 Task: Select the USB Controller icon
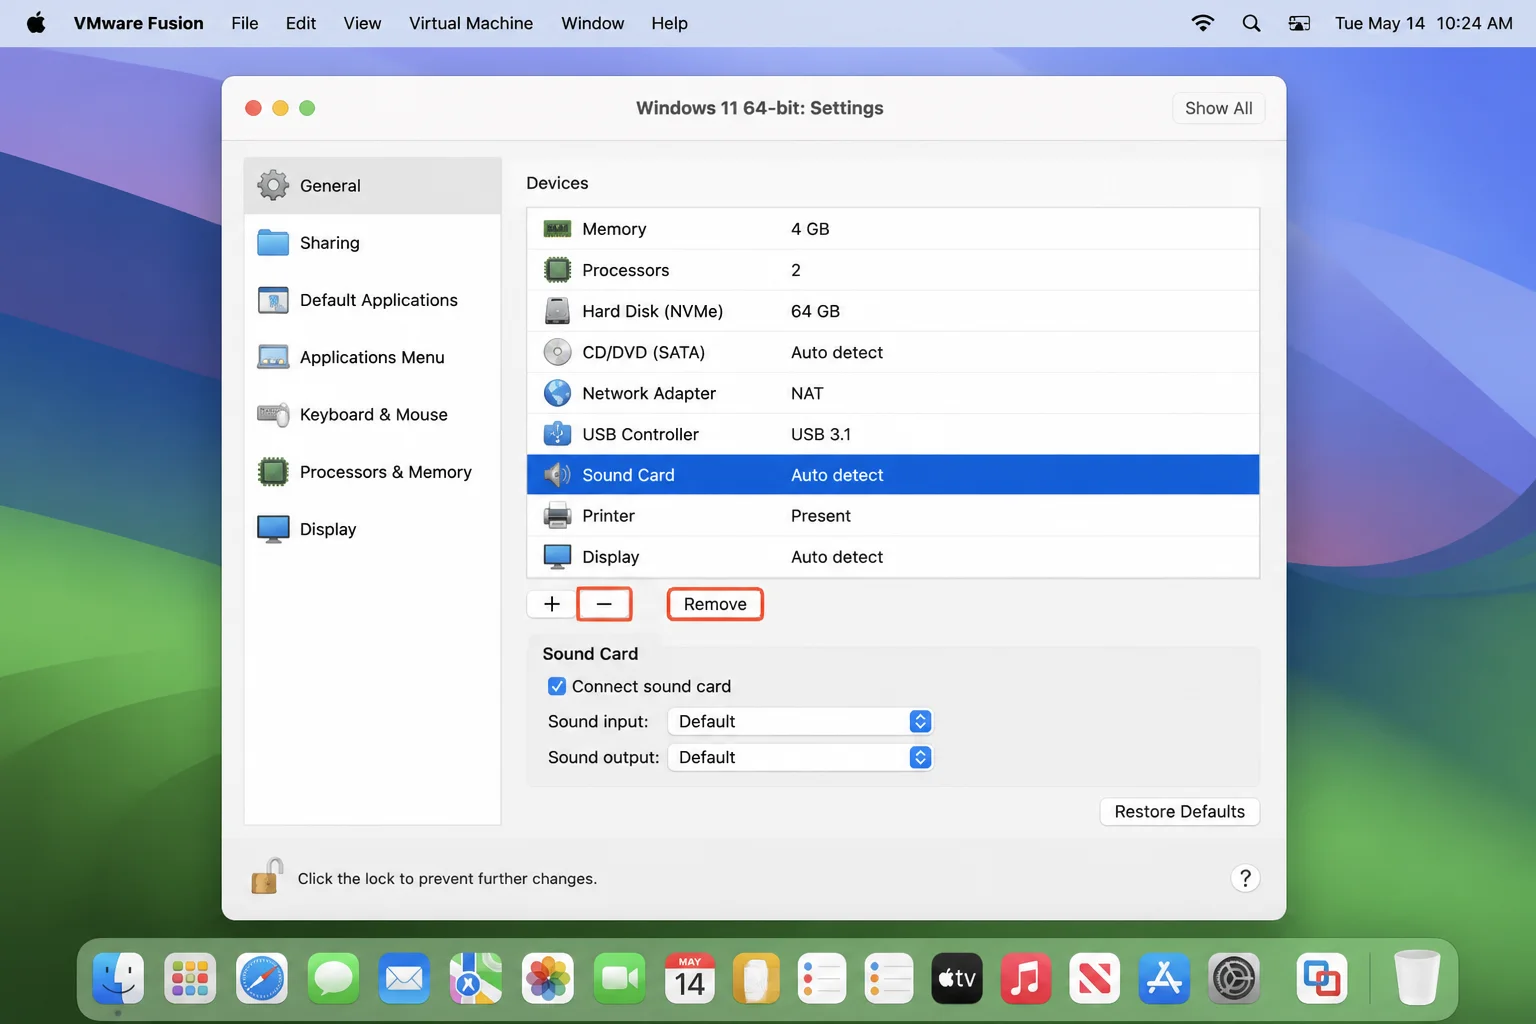point(557,434)
